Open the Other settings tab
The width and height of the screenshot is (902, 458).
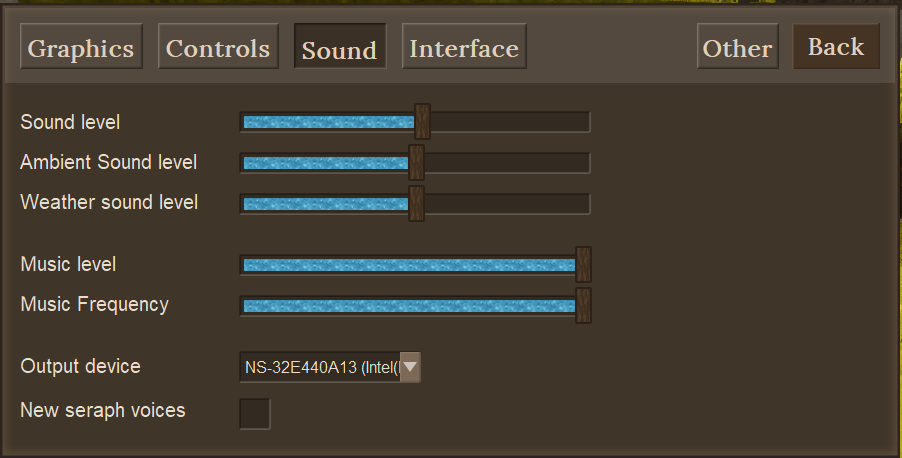pos(737,48)
